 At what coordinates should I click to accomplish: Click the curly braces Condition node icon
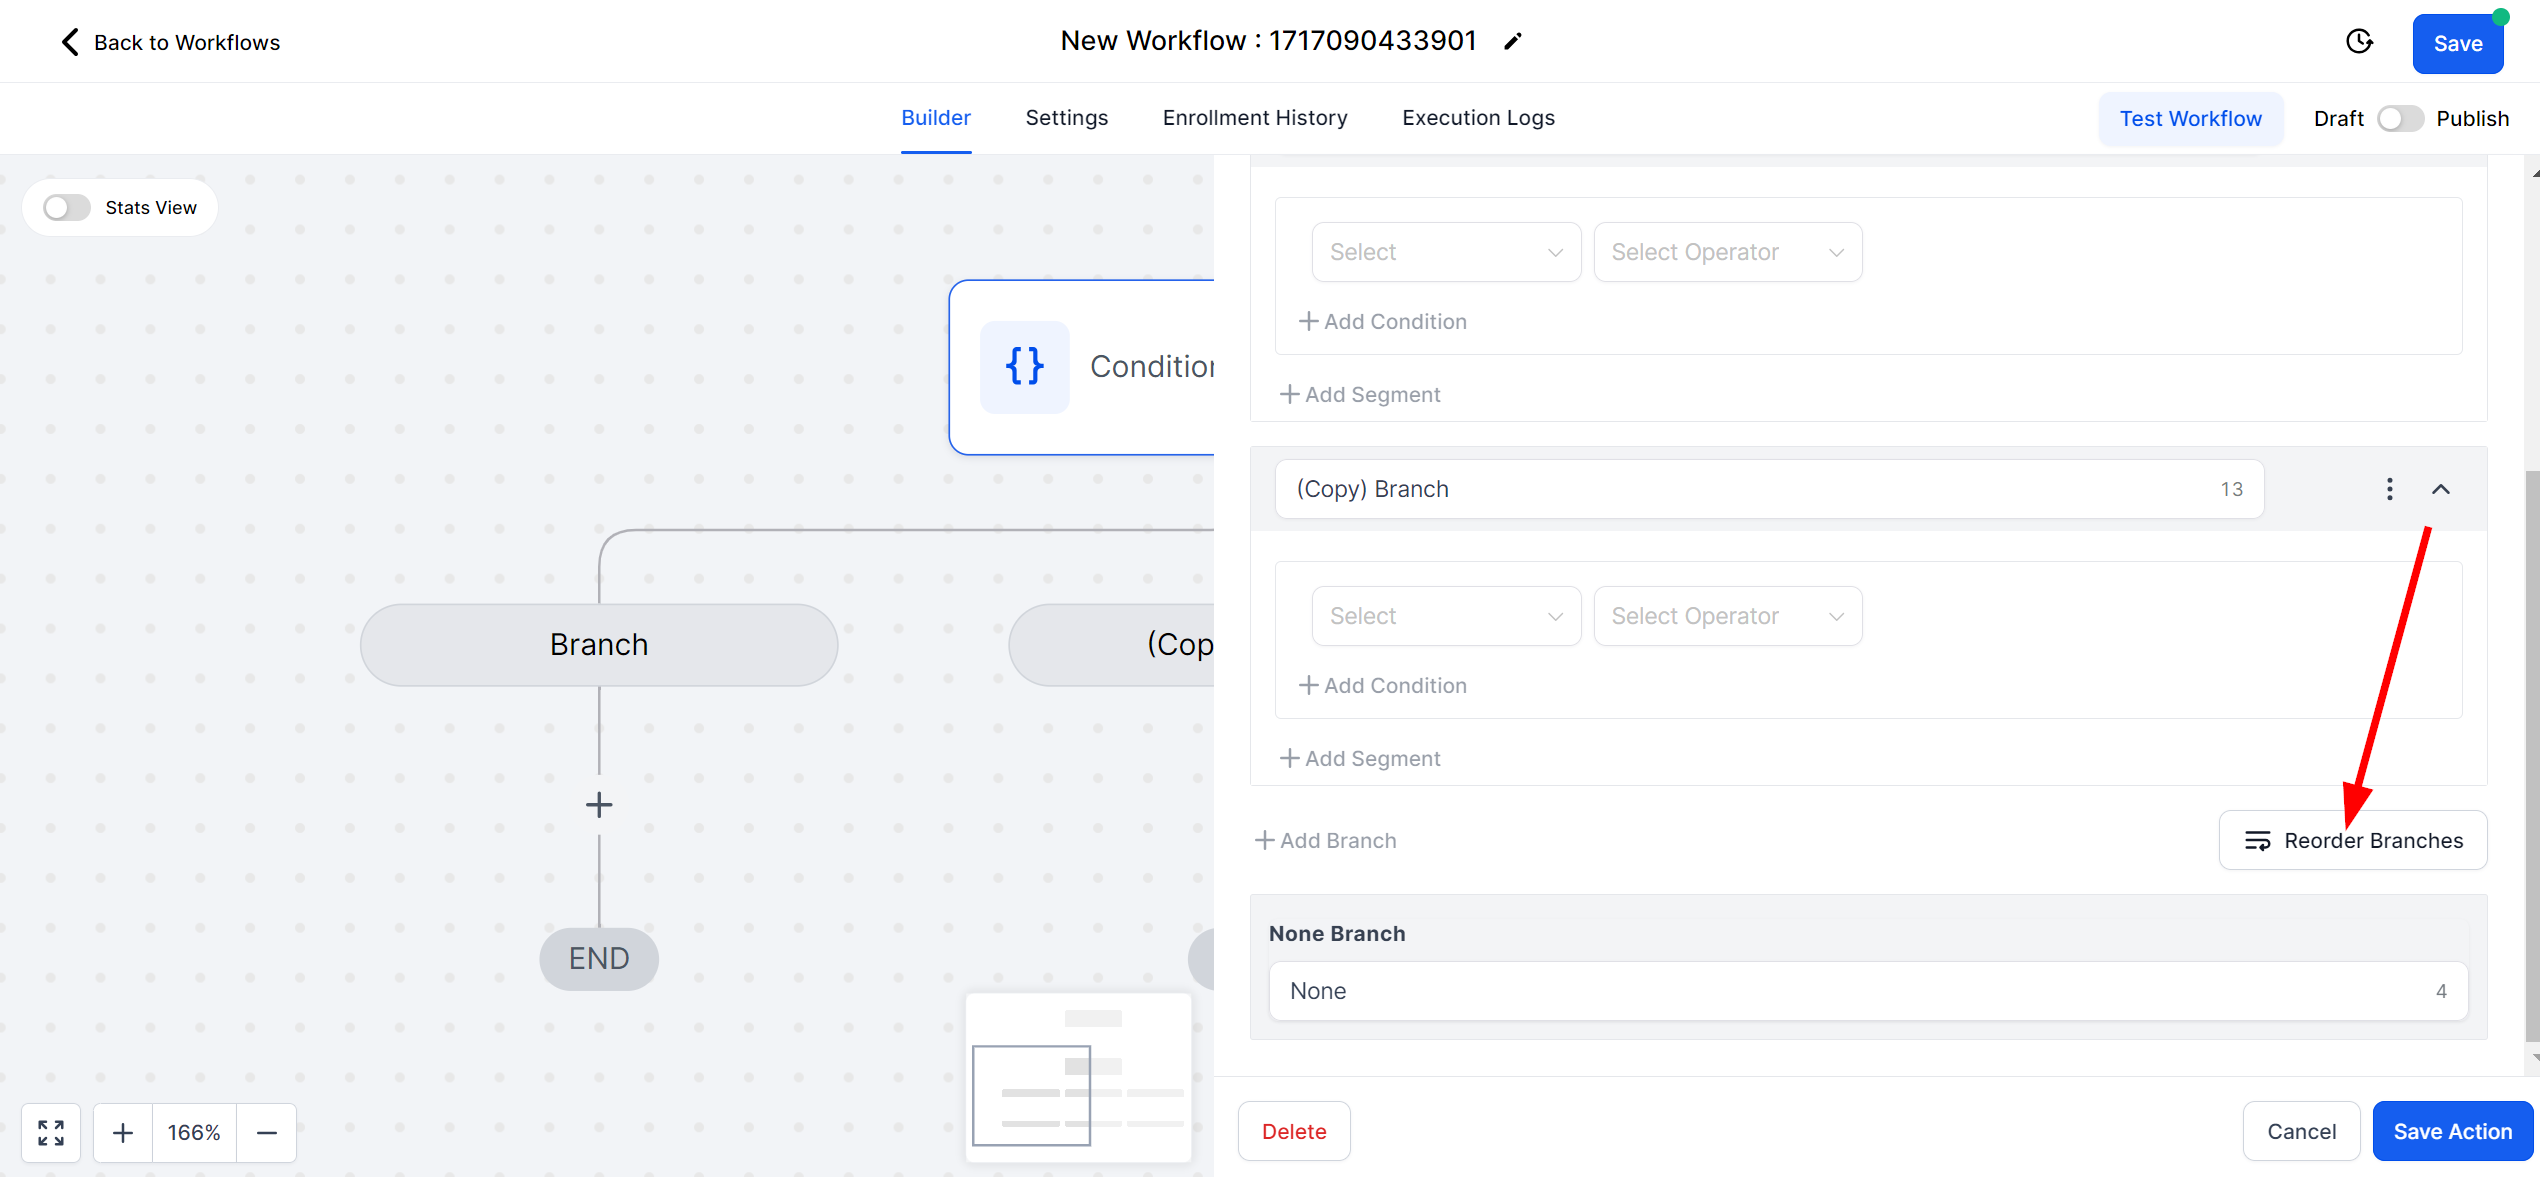[x=1025, y=366]
